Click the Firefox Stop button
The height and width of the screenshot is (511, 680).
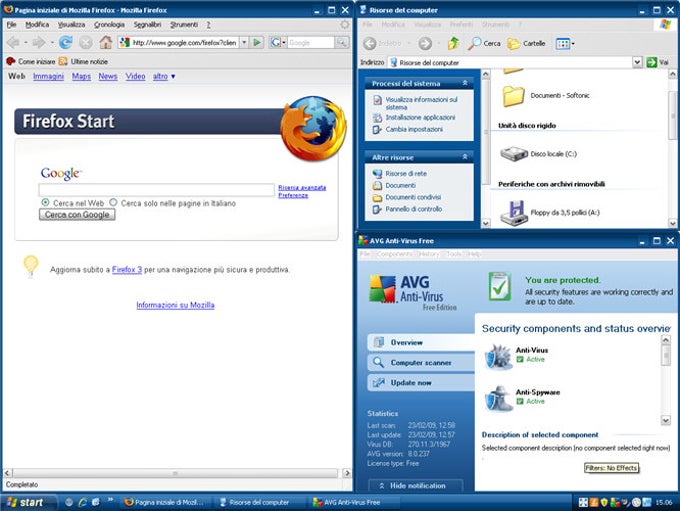[85, 42]
